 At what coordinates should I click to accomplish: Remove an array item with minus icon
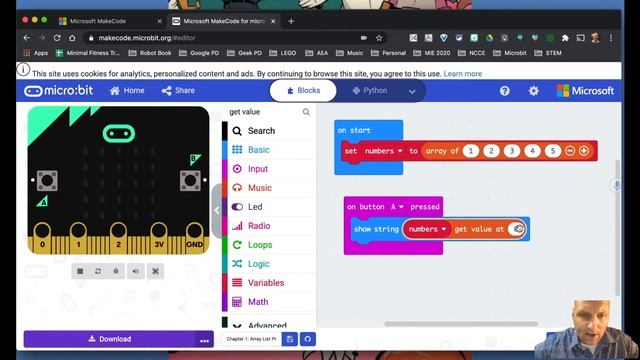click(x=570, y=151)
